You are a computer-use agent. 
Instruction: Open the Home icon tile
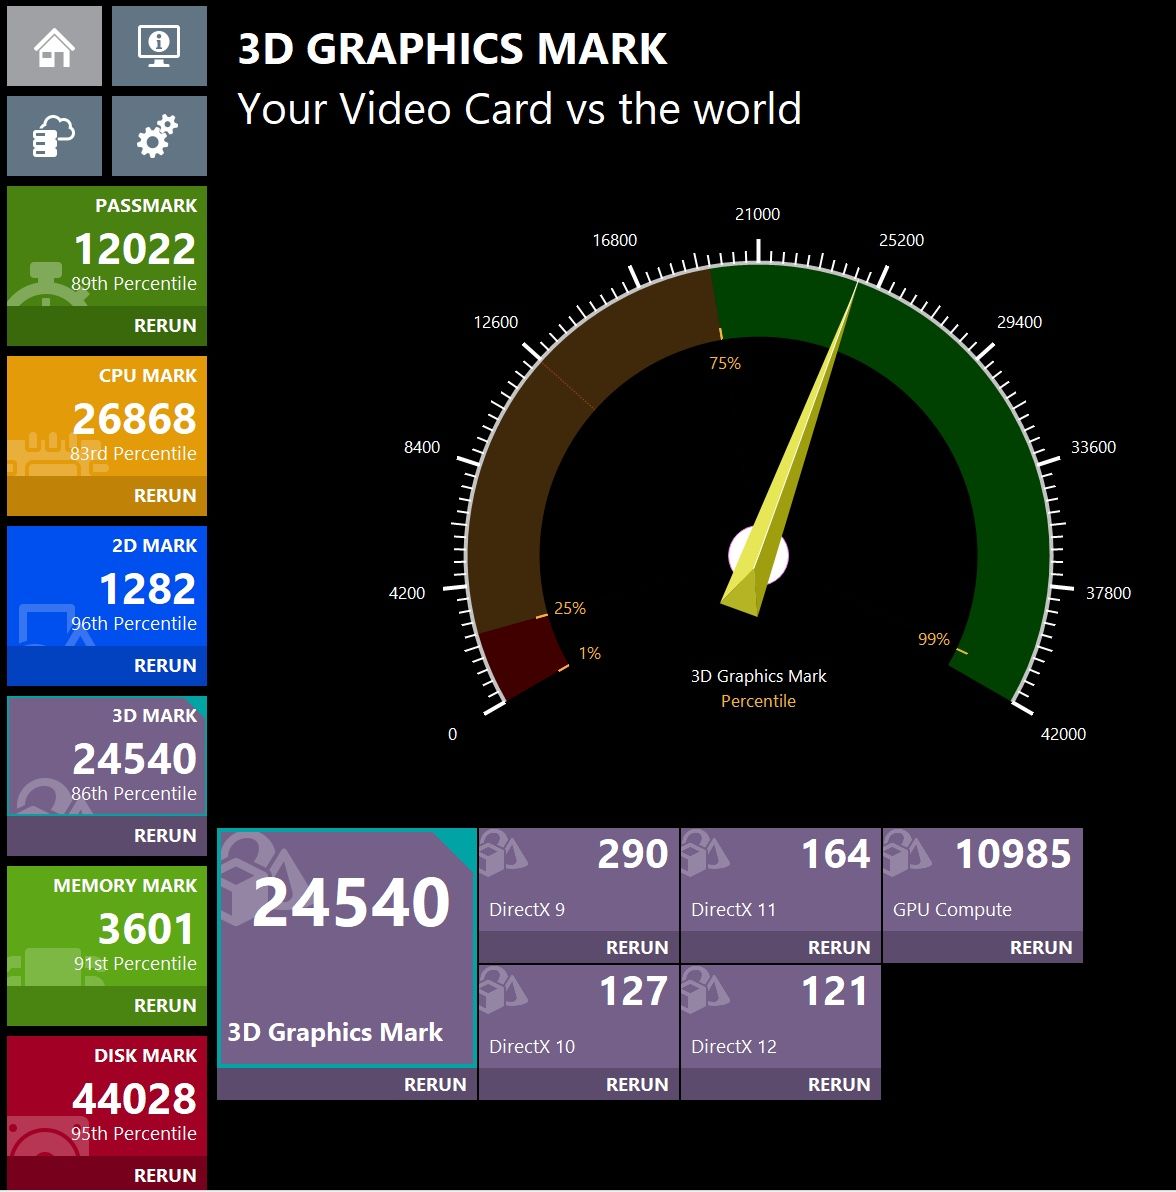tap(54, 46)
